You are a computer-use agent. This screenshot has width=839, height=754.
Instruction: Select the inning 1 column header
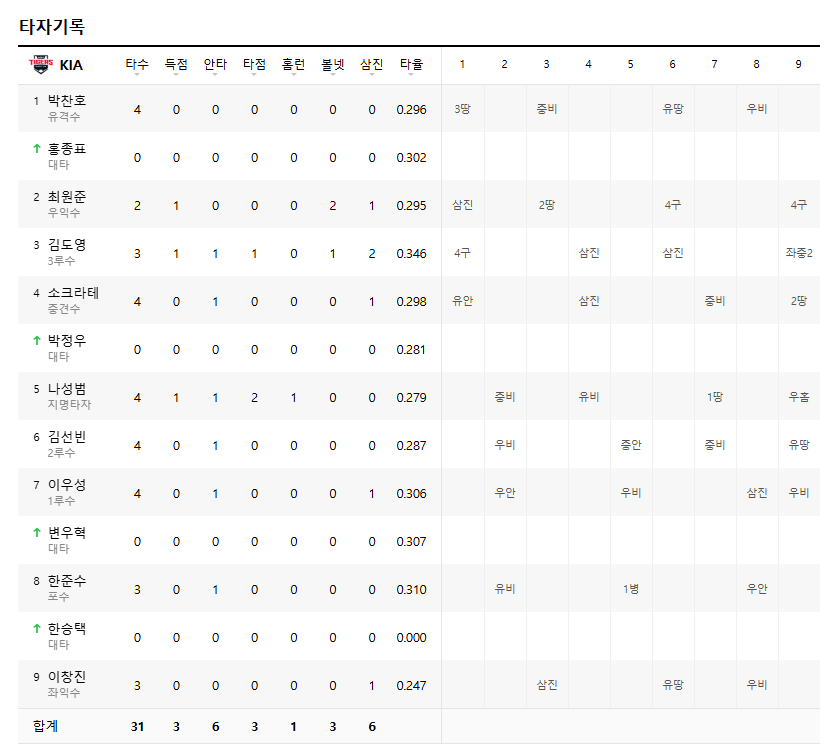pos(462,64)
